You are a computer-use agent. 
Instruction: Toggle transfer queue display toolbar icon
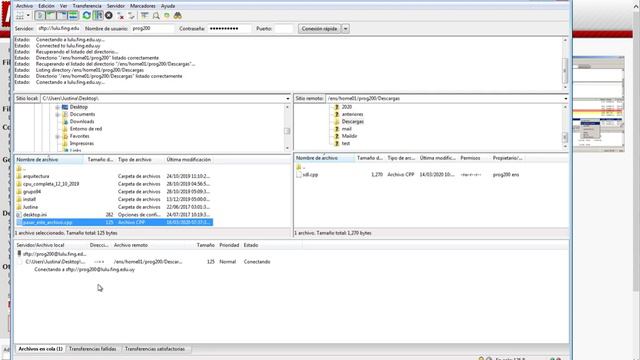pos(73,16)
